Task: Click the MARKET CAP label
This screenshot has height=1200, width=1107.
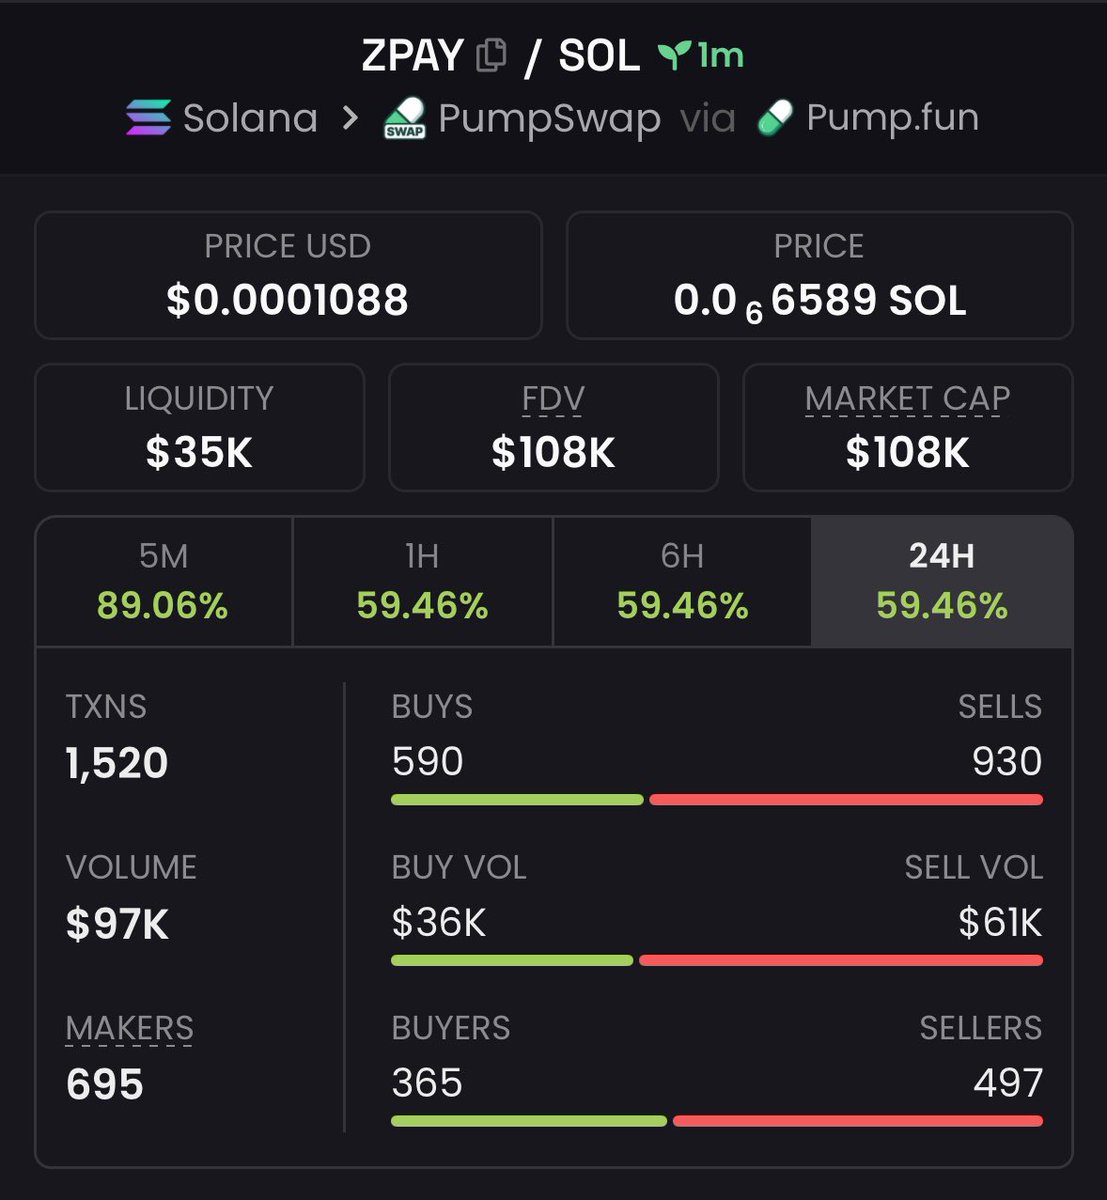Action: point(907,399)
